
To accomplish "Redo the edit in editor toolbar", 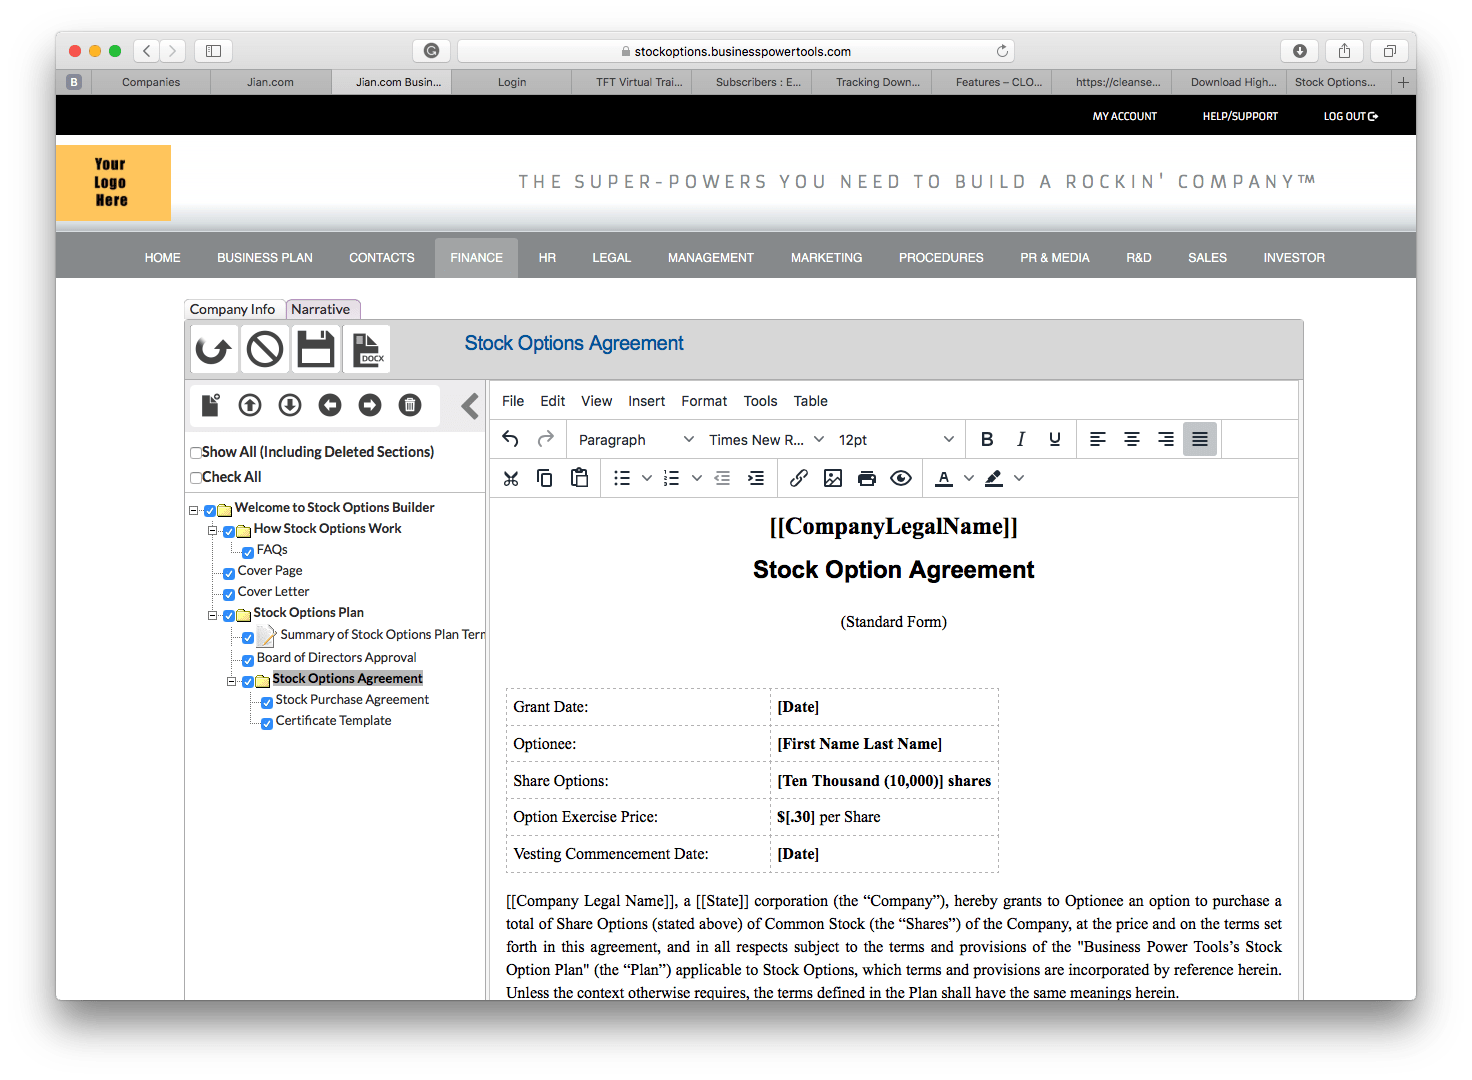I will click(545, 439).
